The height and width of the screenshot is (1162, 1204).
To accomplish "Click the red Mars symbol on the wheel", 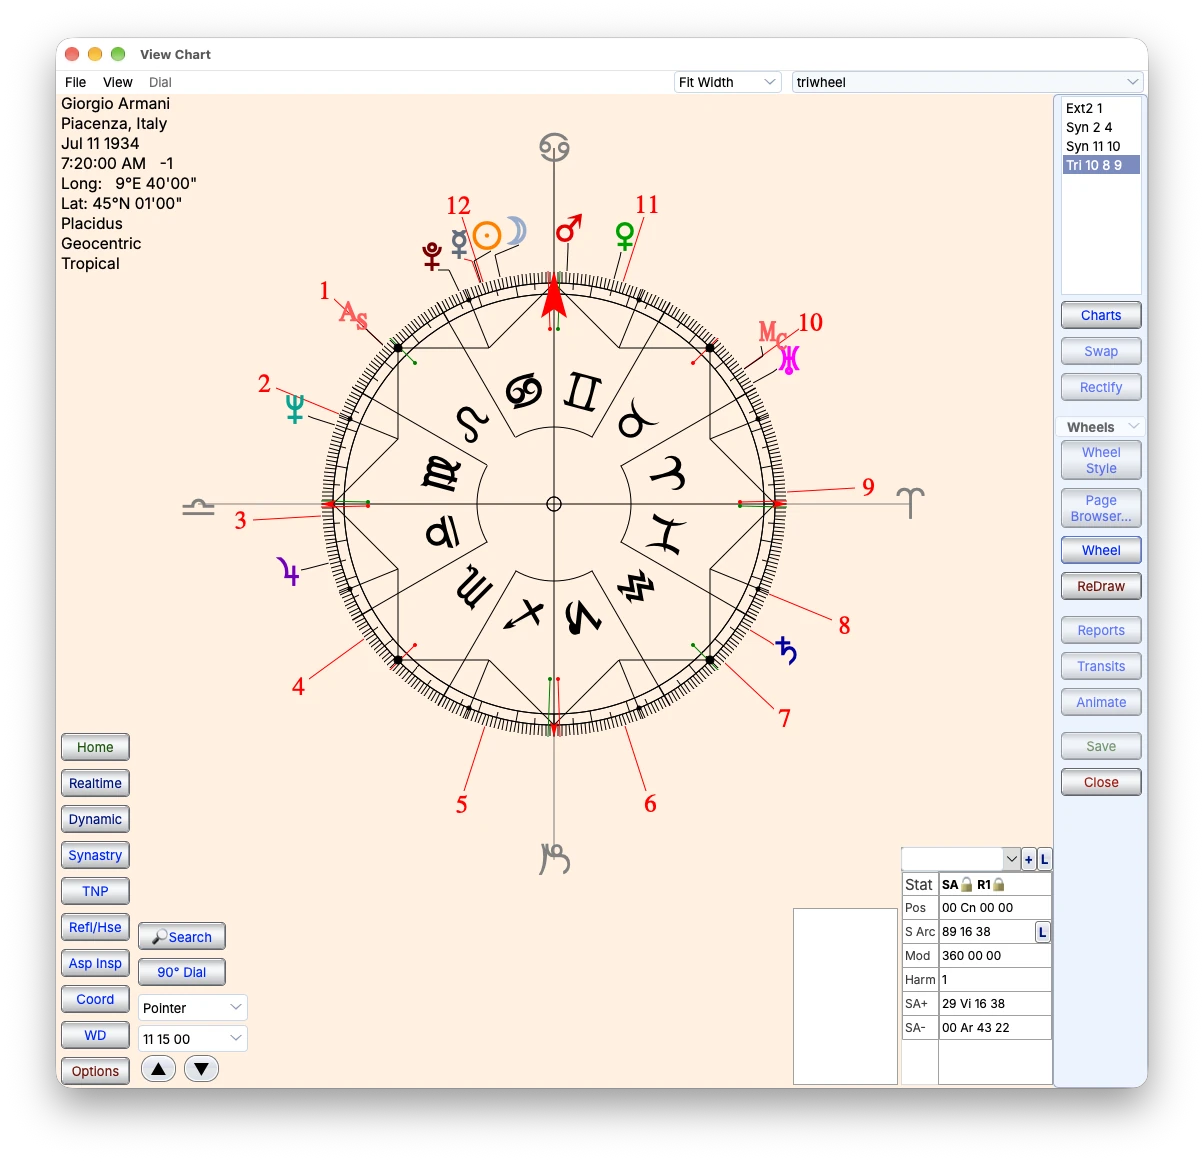I will (x=569, y=229).
